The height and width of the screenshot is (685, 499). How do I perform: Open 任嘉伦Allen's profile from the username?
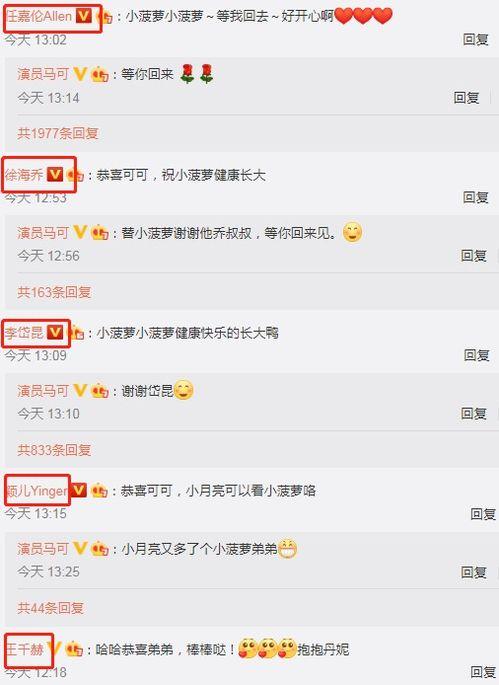click(39, 17)
